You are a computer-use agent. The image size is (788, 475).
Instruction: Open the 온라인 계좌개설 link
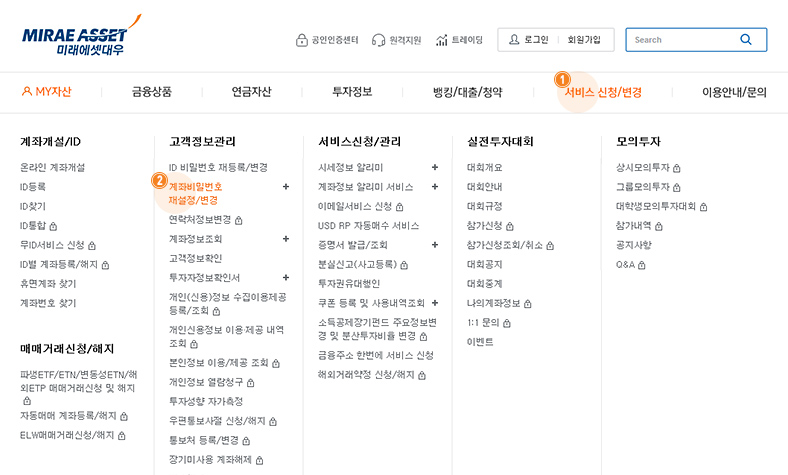click(52, 167)
